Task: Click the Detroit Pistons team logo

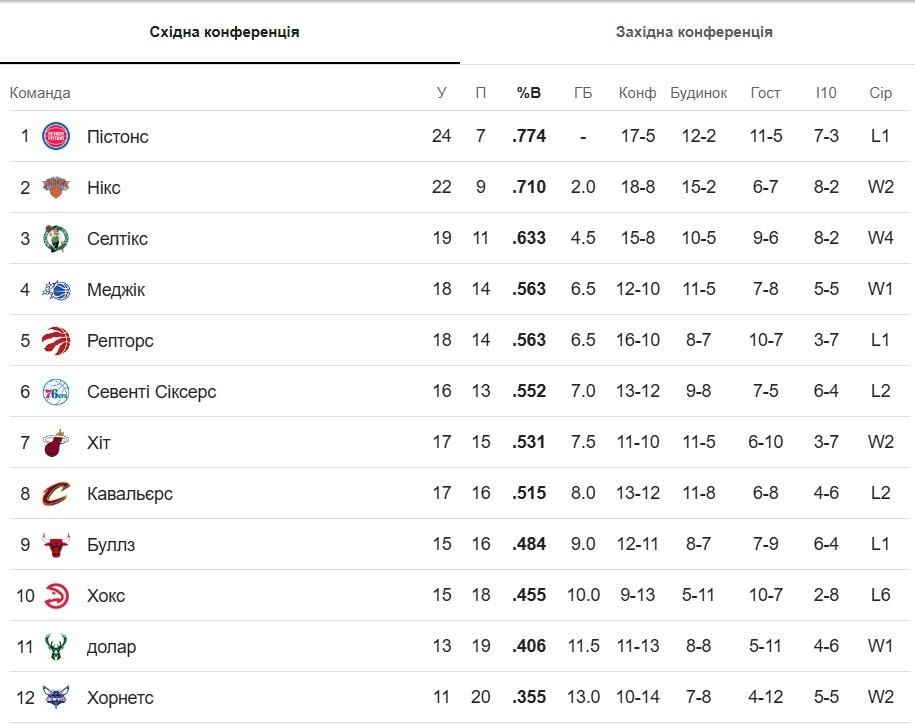Action: pyautogui.click(x=56, y=136)
